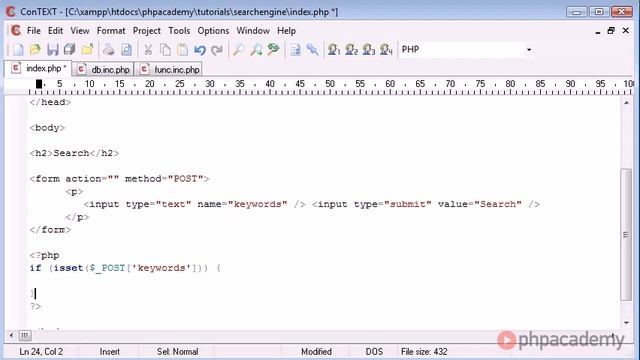Open Print Preview from toolbar
This screenshot has height=360, width=640.
tap(127, 50)
